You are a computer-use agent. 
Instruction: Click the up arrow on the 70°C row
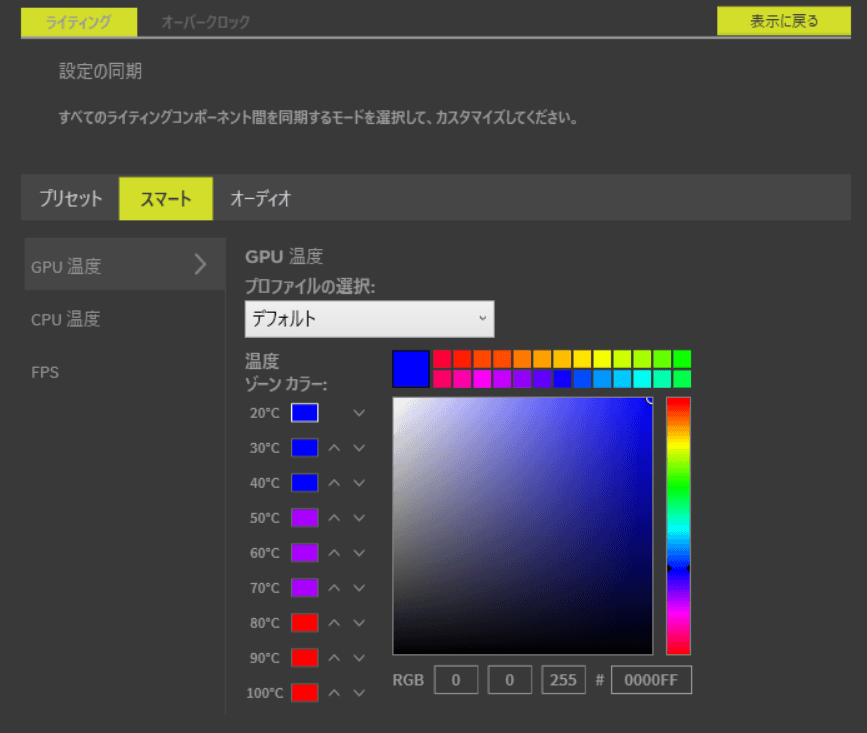pyautogui.click(x=334, y=588)
